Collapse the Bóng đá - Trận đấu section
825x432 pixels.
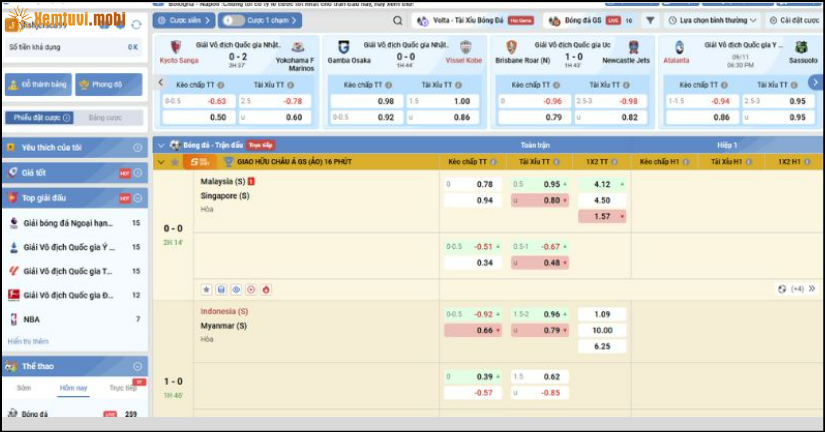(159, 145)
